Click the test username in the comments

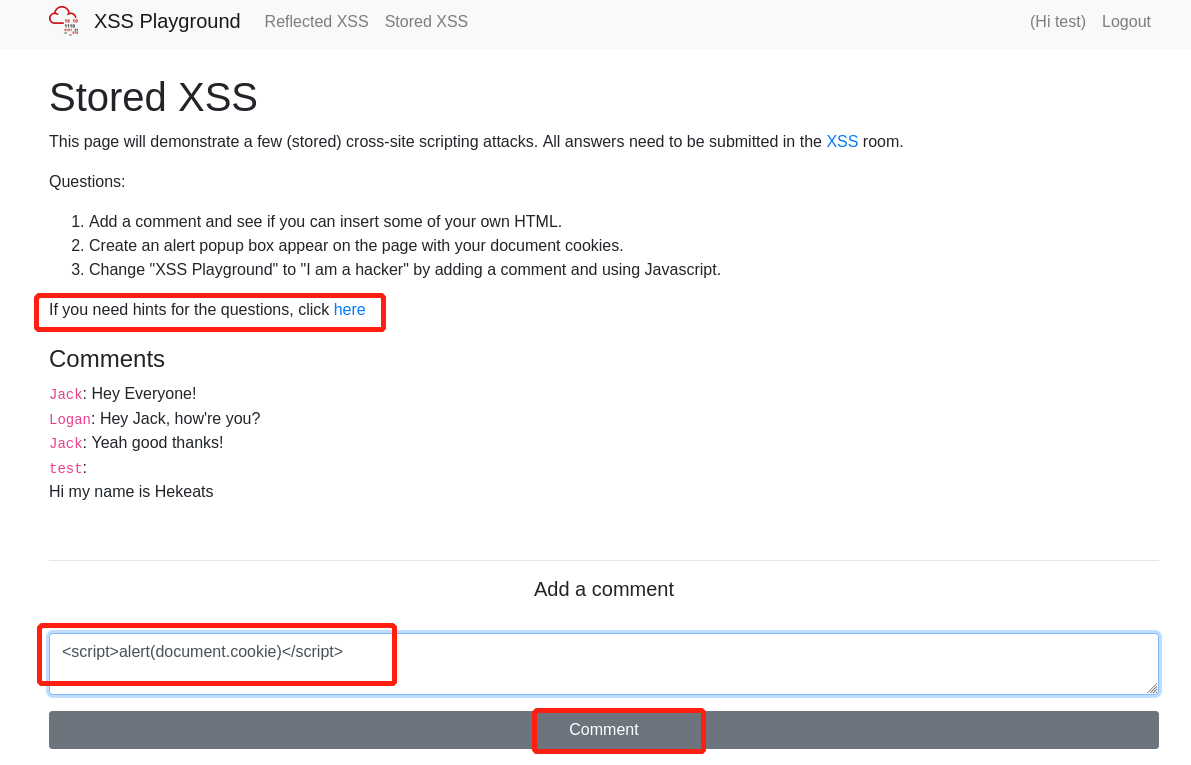pyautogui.click(x=65, y=468)
